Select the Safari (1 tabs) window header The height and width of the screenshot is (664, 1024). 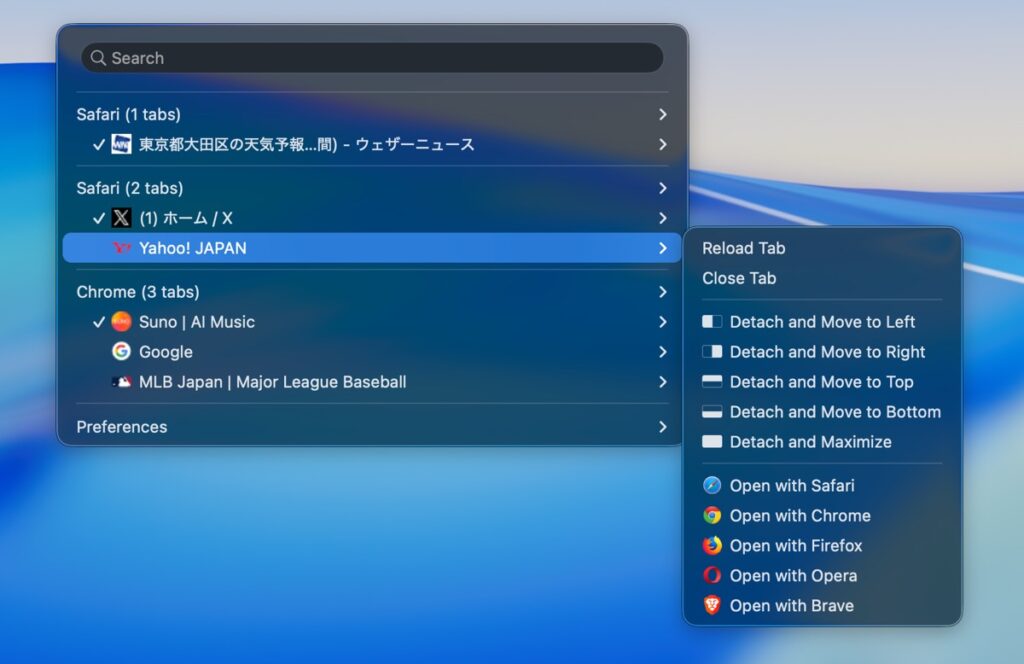coord(129,115)
